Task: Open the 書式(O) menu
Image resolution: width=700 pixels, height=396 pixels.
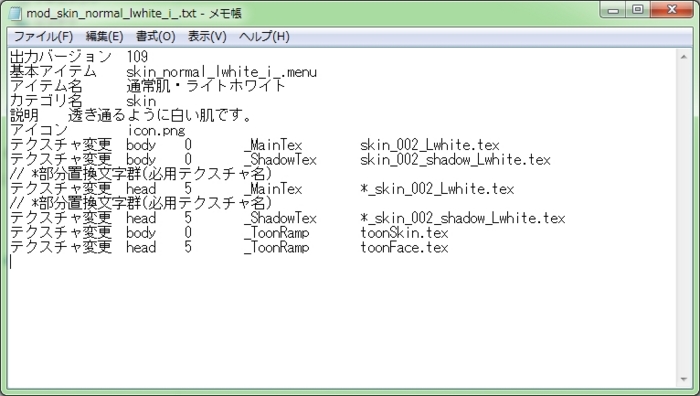Action: click(x=155, y=37)
